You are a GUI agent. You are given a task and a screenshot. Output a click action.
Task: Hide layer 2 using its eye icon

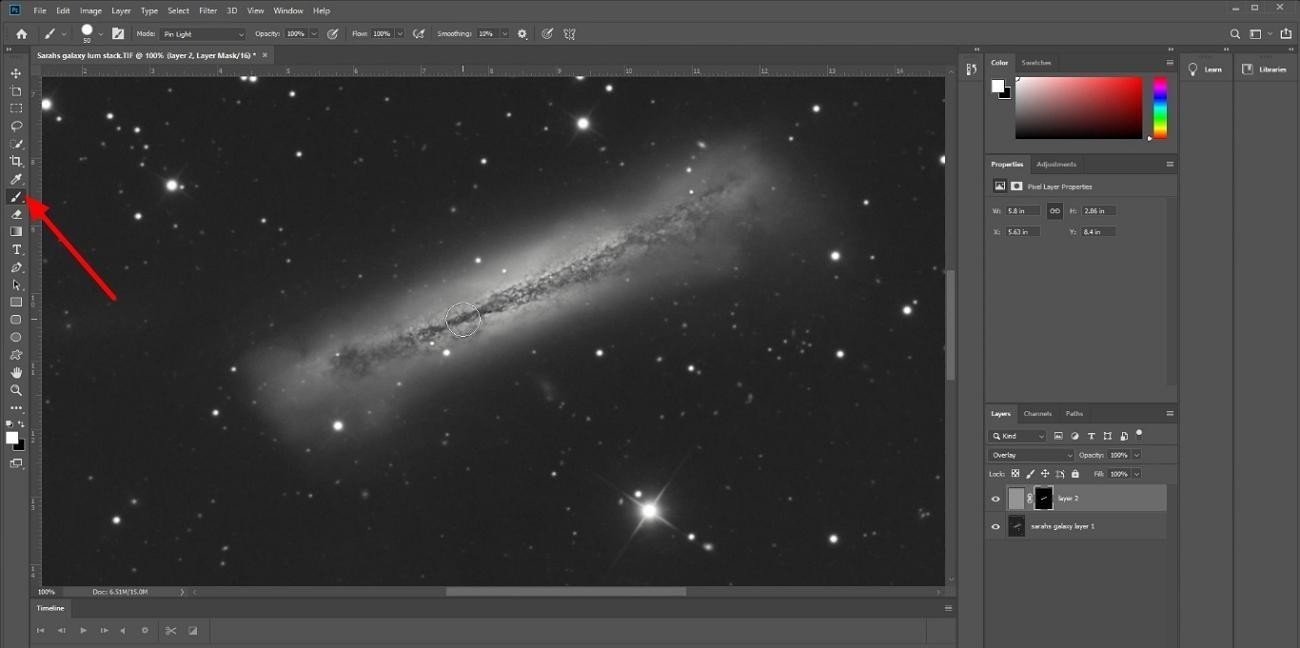tap(995, 499)
